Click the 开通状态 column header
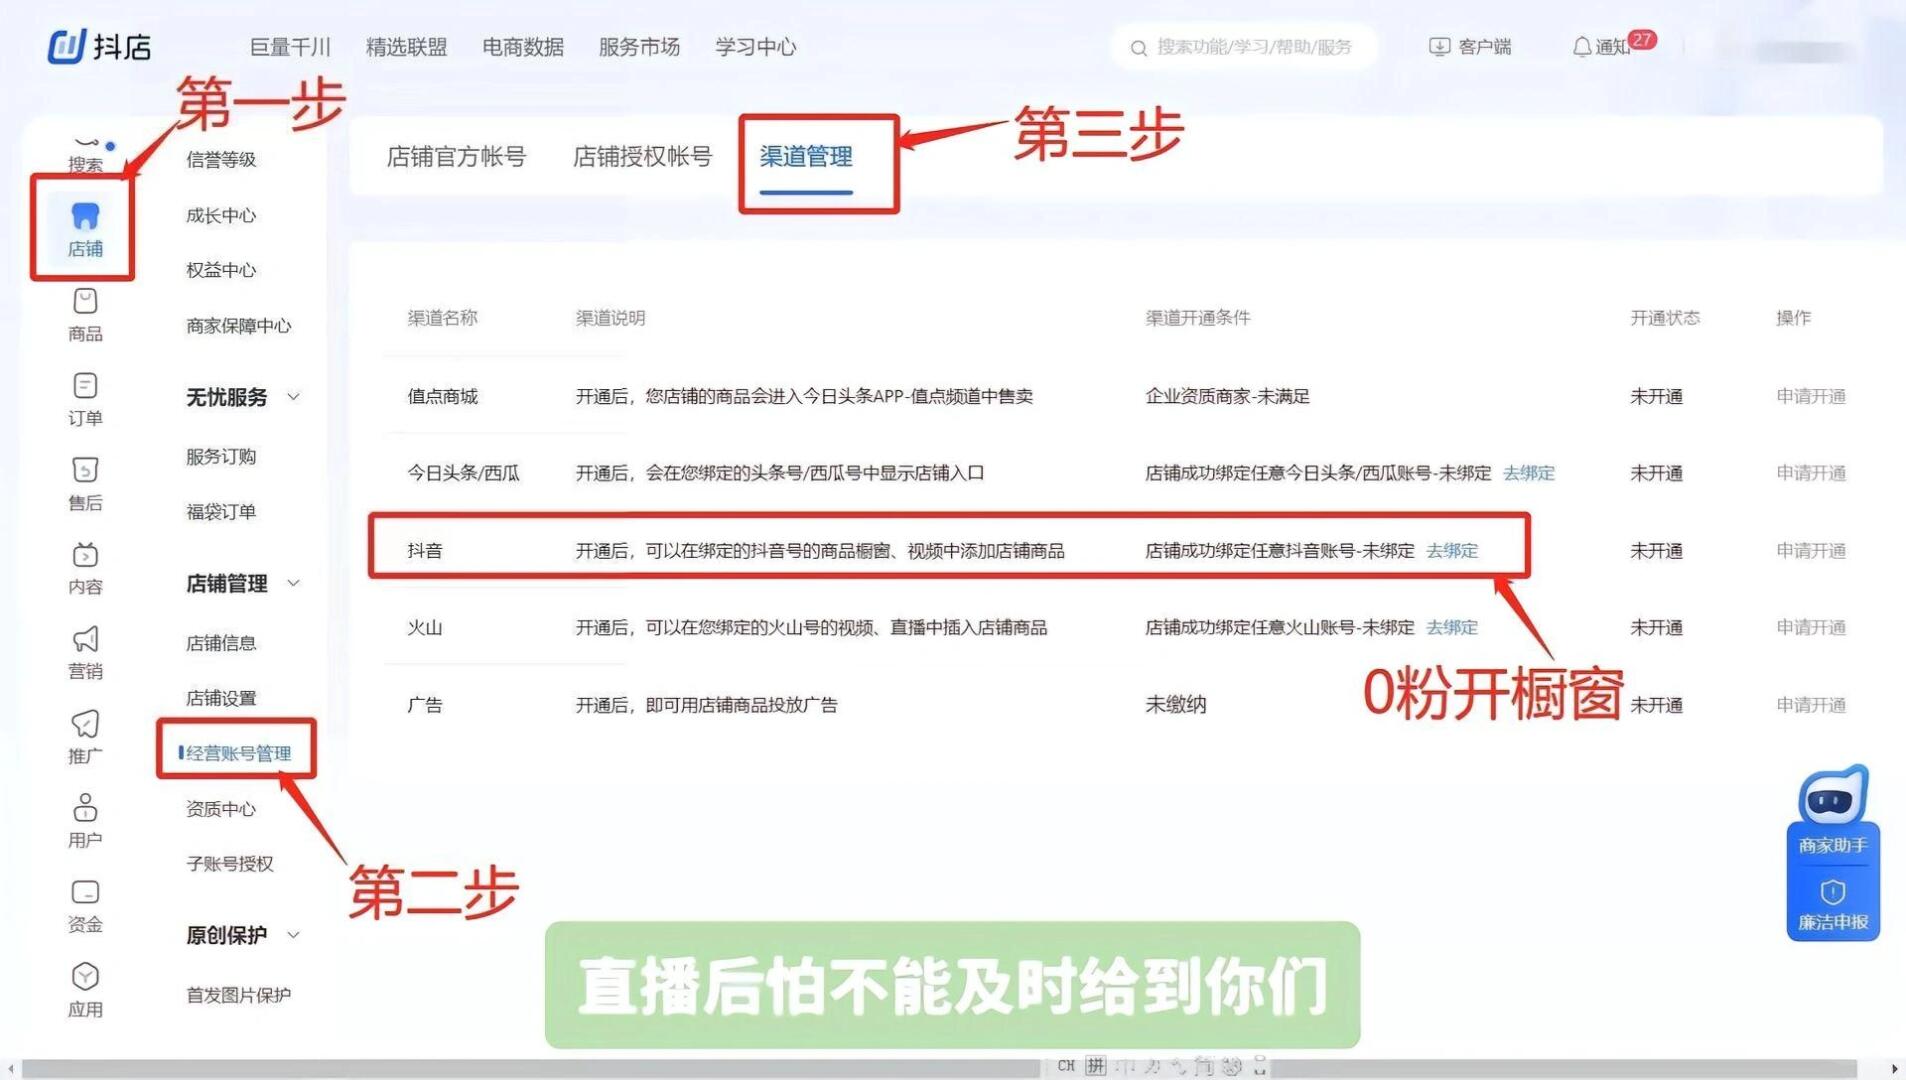 [x=1665, y=318]
